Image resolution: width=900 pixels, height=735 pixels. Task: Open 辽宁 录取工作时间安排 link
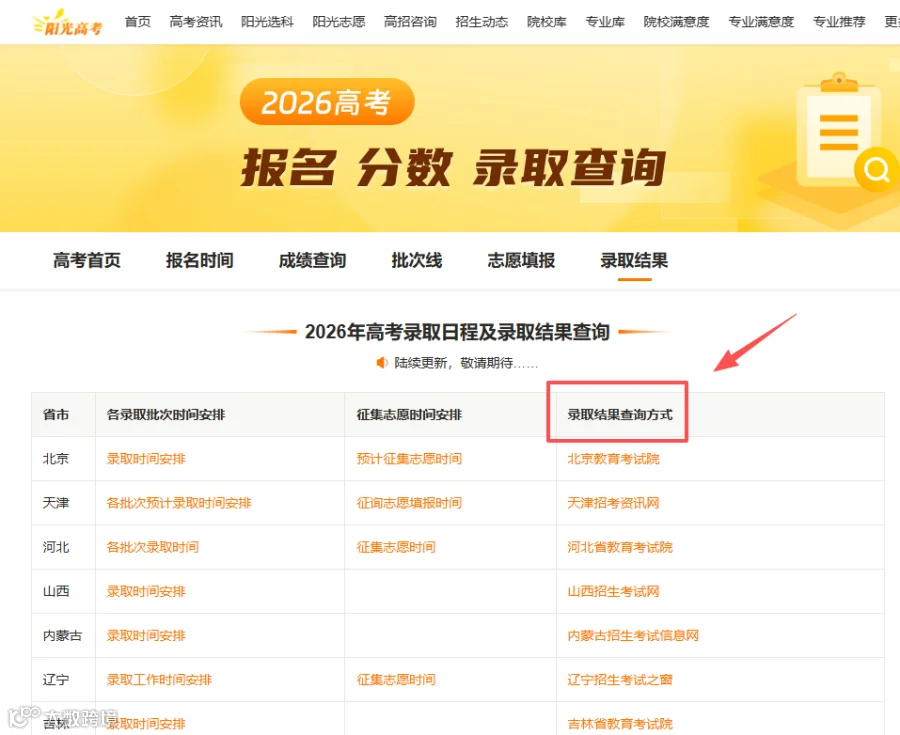click(x=159, y=679)
